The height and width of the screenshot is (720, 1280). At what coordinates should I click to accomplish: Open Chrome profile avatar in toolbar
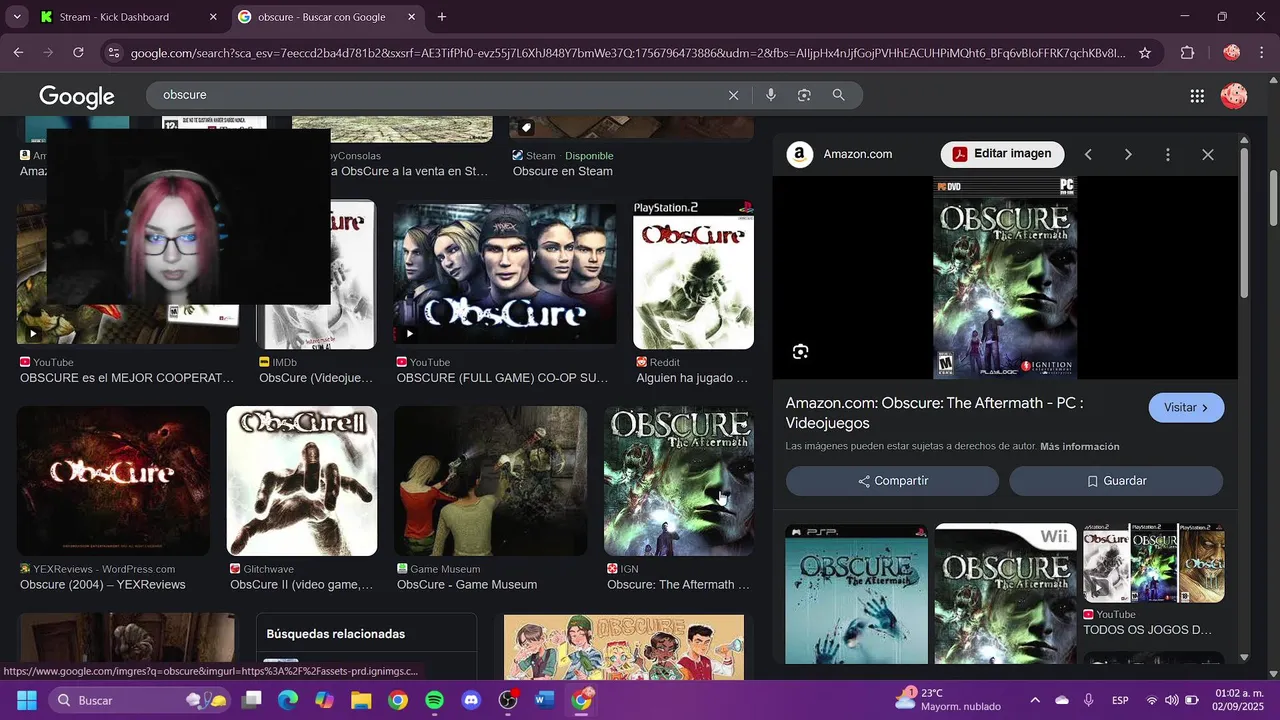(1231, 53)
